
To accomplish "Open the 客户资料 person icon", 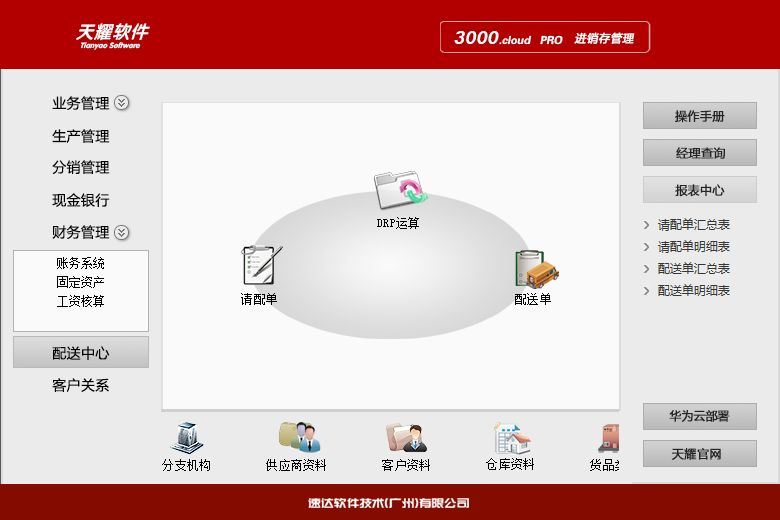I will pyautogui.click(x=406, y=437).
